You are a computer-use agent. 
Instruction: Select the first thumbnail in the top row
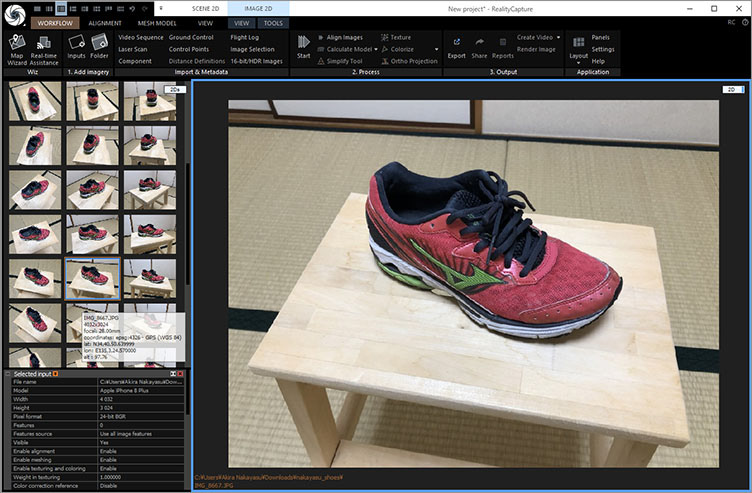click(x=35, y=101)
